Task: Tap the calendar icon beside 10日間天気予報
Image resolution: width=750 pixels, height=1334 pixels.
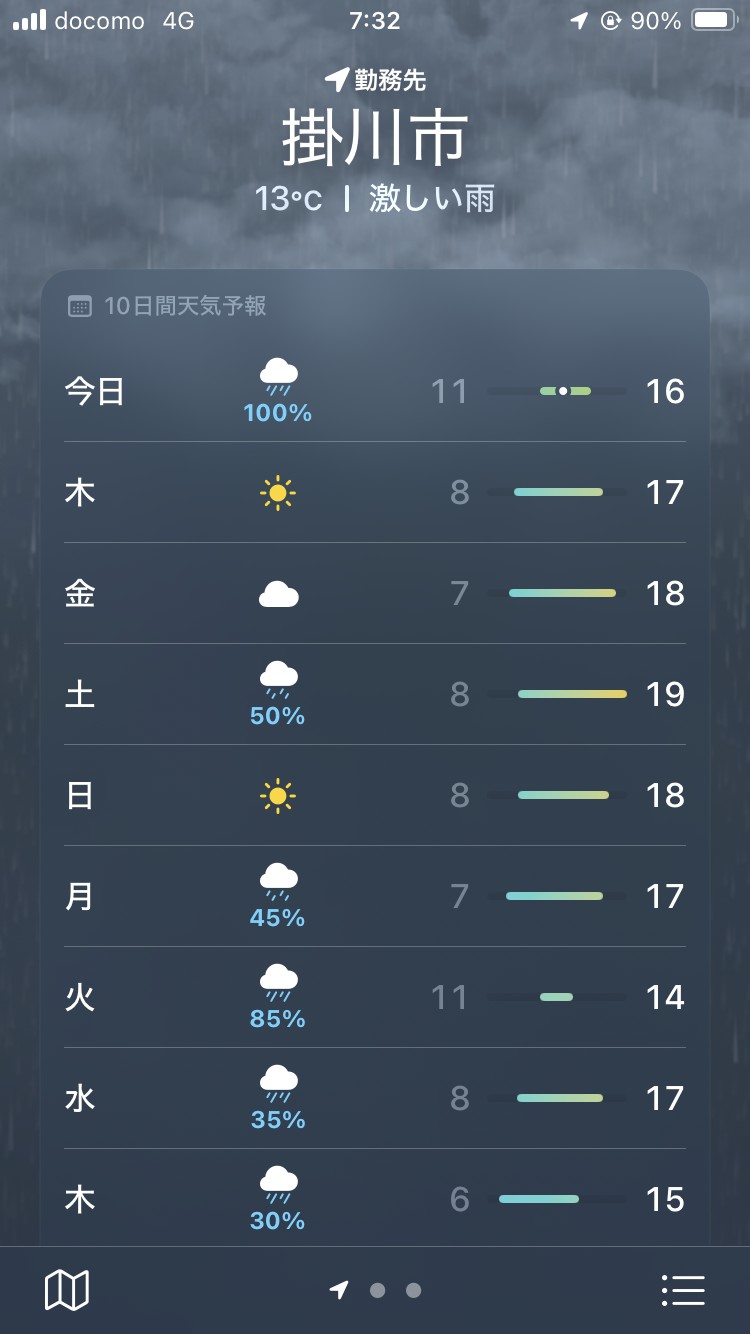Action: [80, 306]
